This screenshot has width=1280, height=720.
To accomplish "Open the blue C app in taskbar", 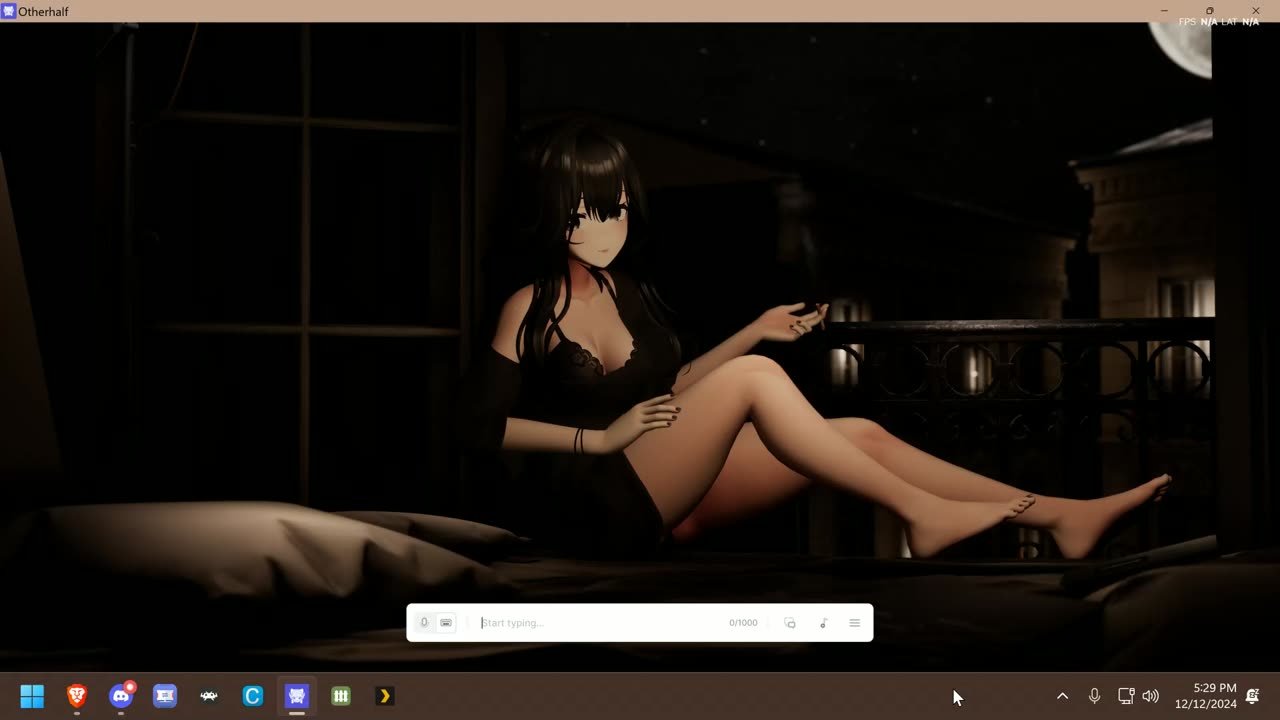I will (x=253, y=696).
